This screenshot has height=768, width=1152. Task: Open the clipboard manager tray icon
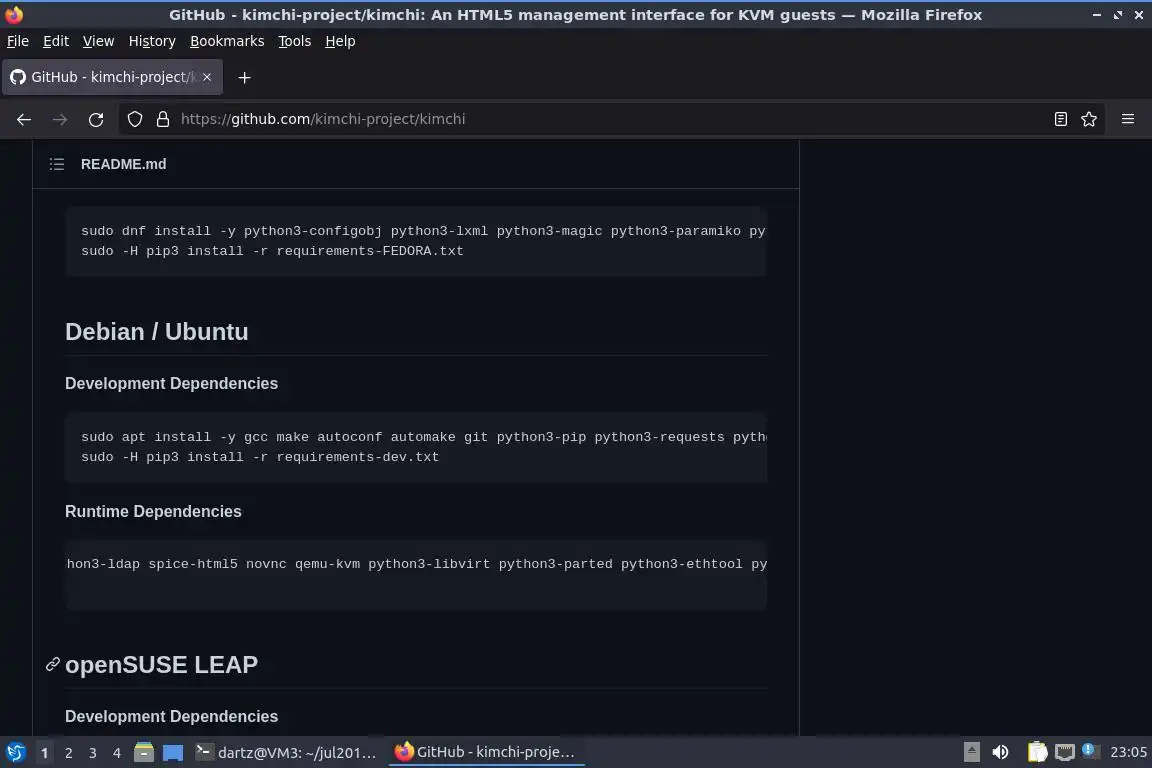point(1037,752)
